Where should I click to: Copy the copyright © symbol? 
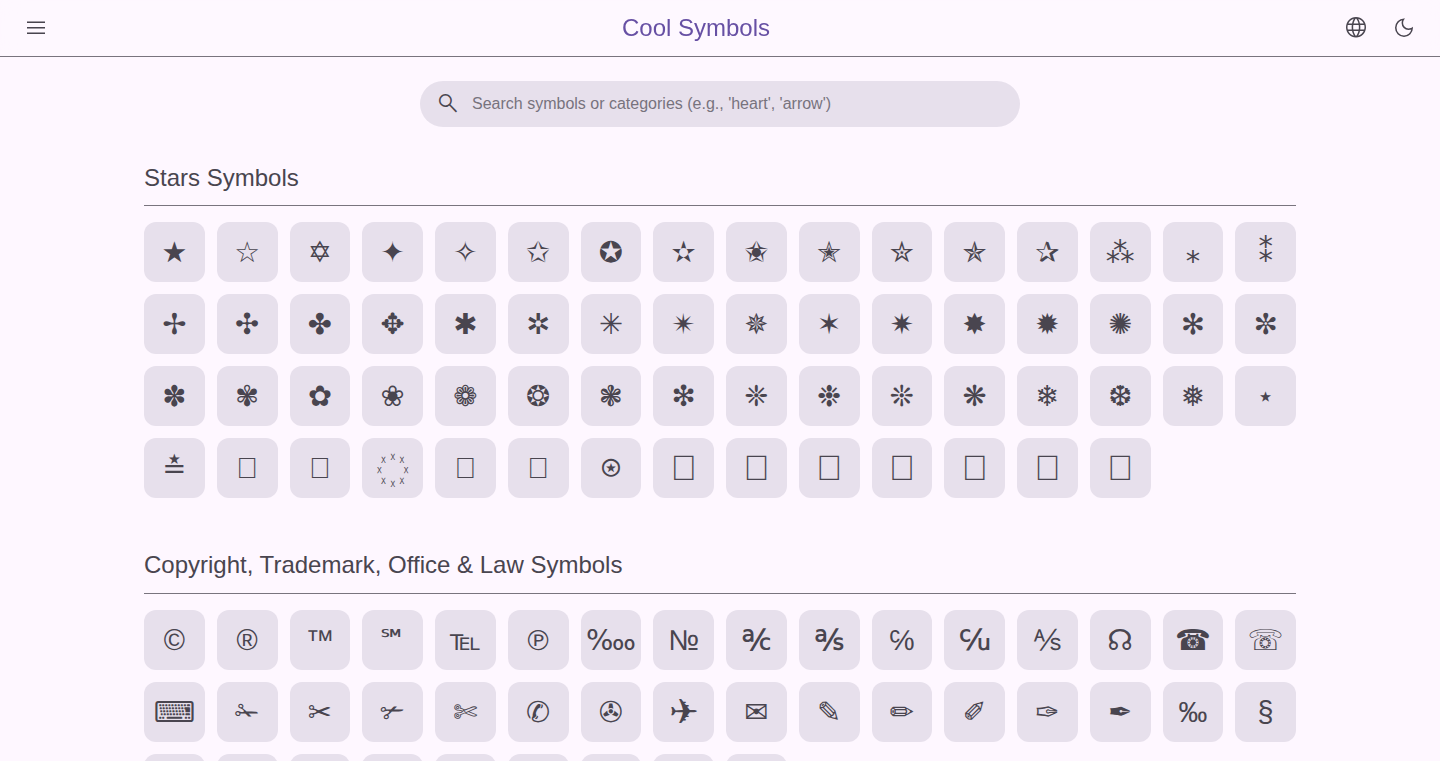click(174, 640)
